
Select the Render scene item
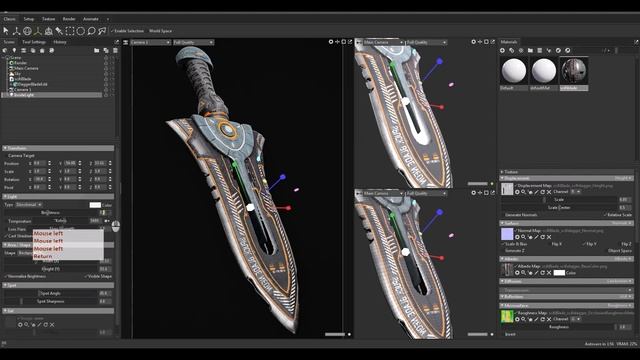click(20, 63)
